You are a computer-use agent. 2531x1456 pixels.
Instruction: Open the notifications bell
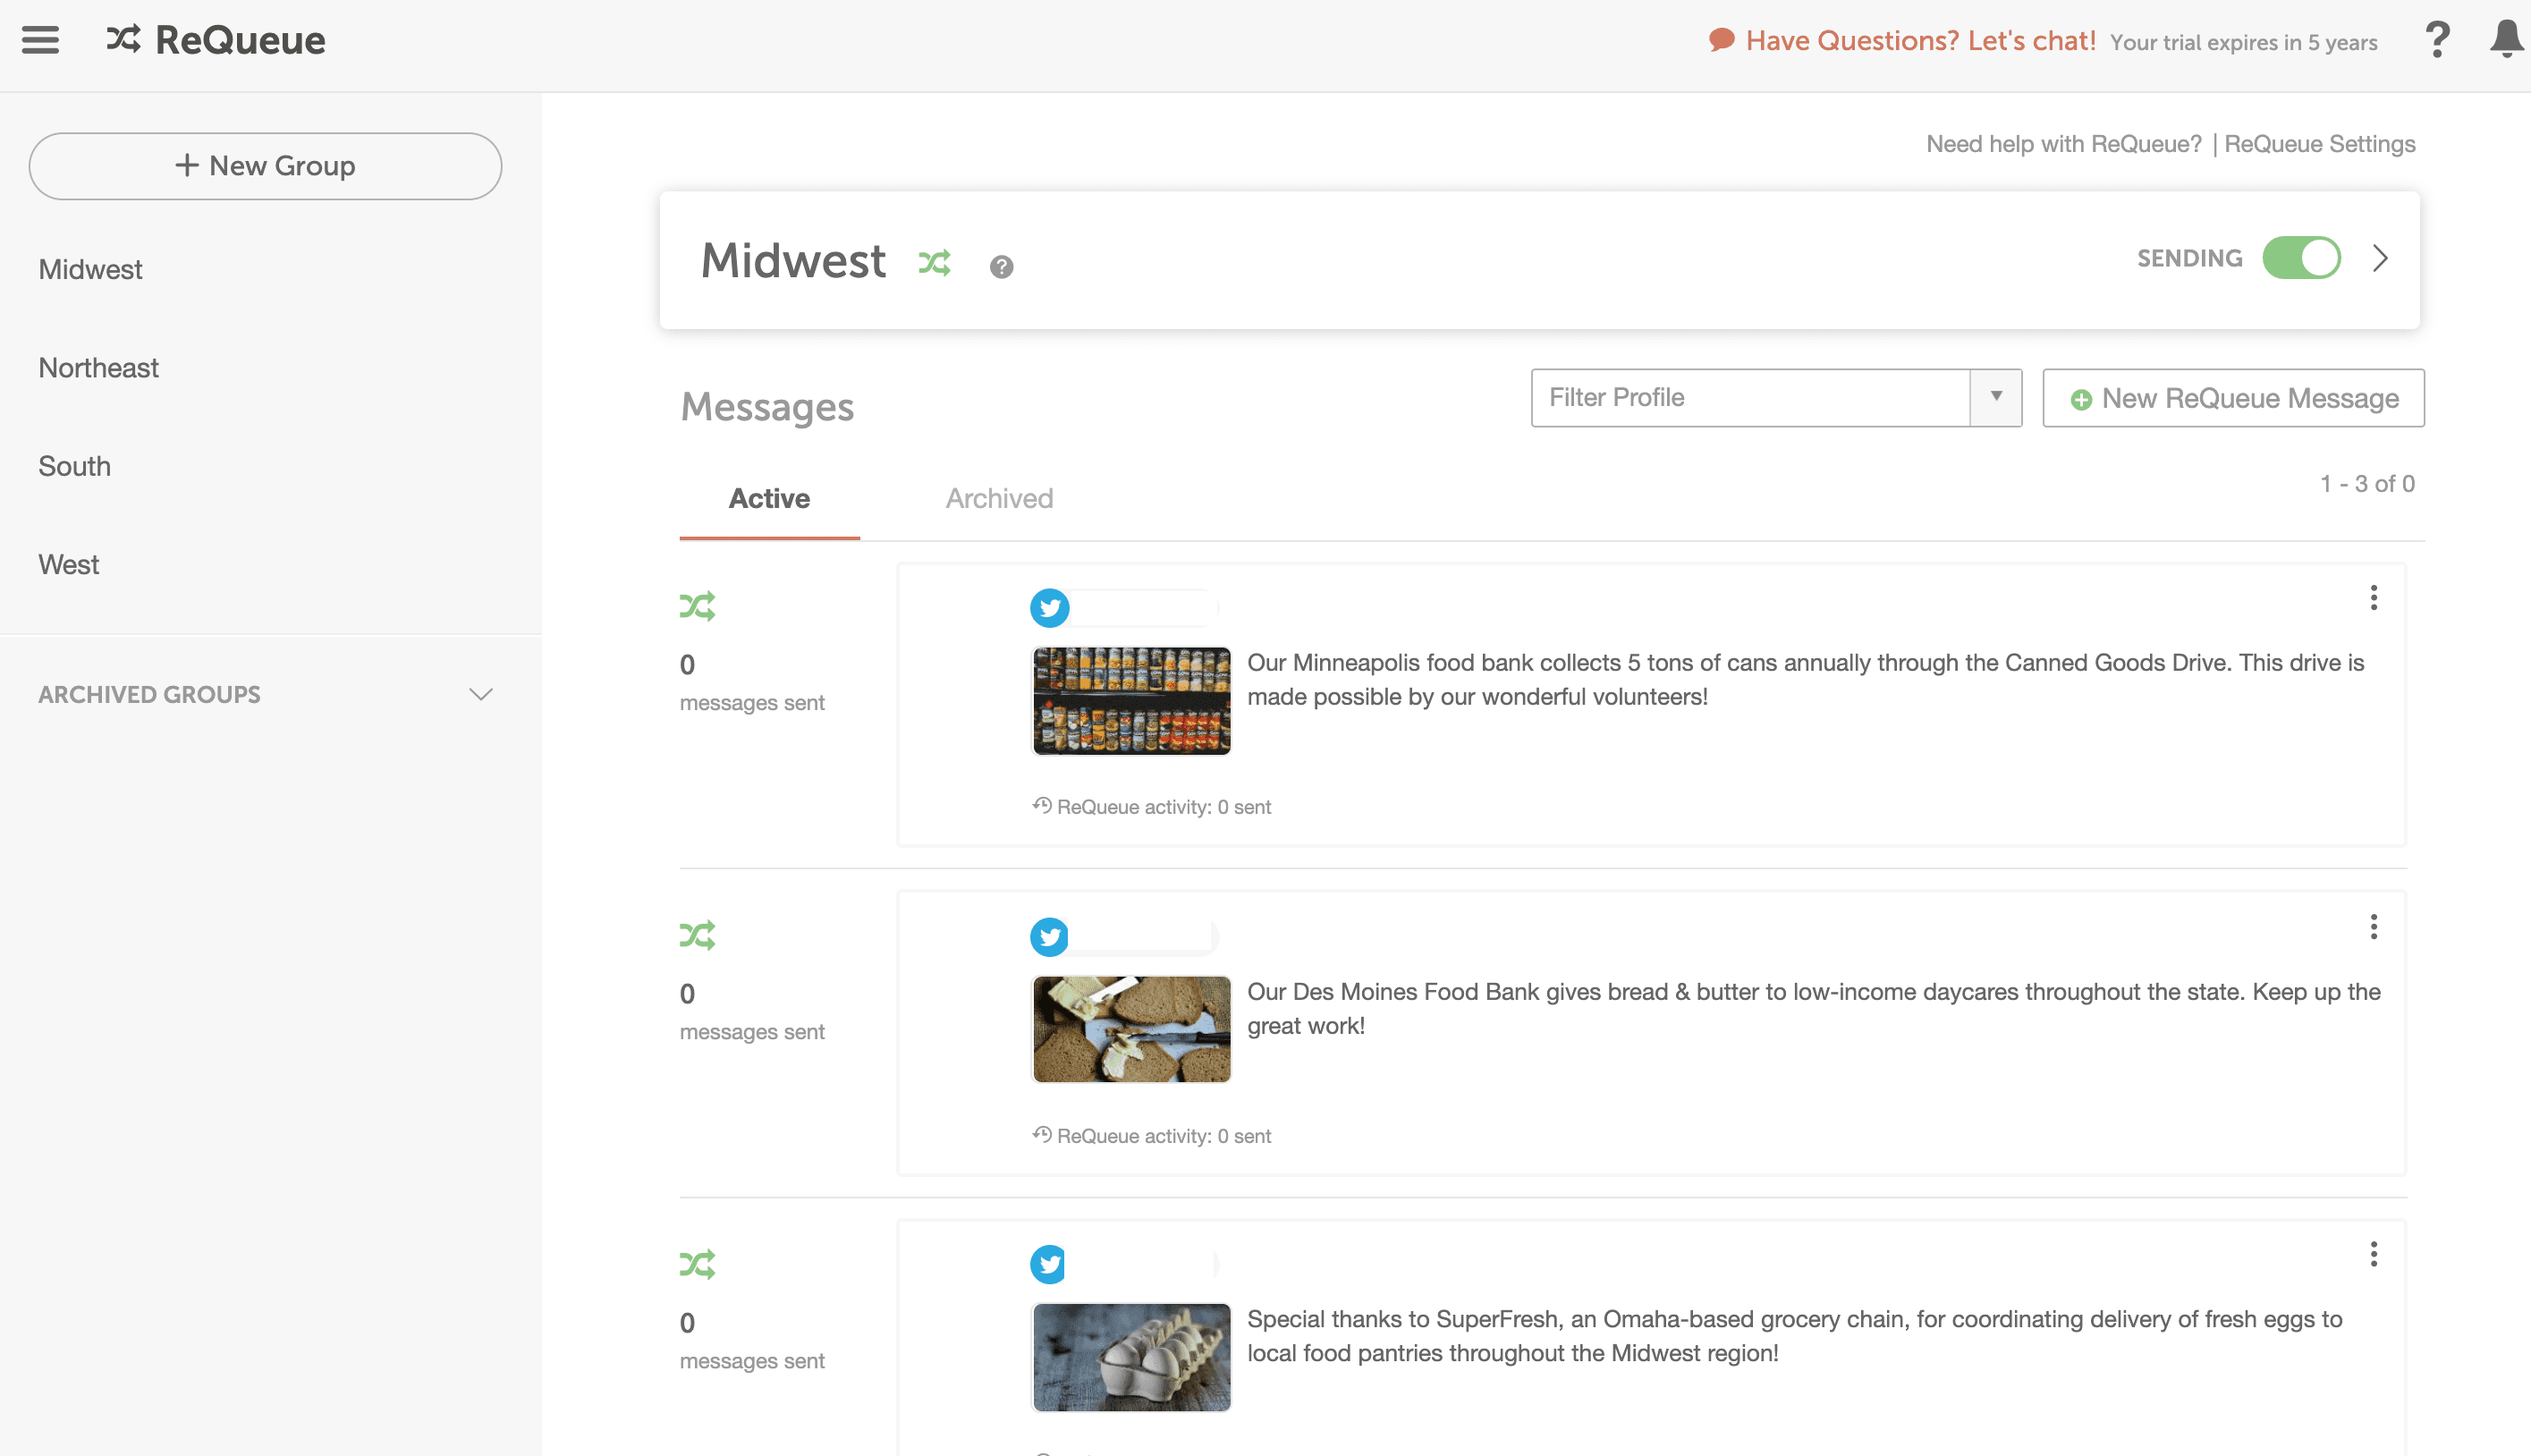(x=2506, y=39)
